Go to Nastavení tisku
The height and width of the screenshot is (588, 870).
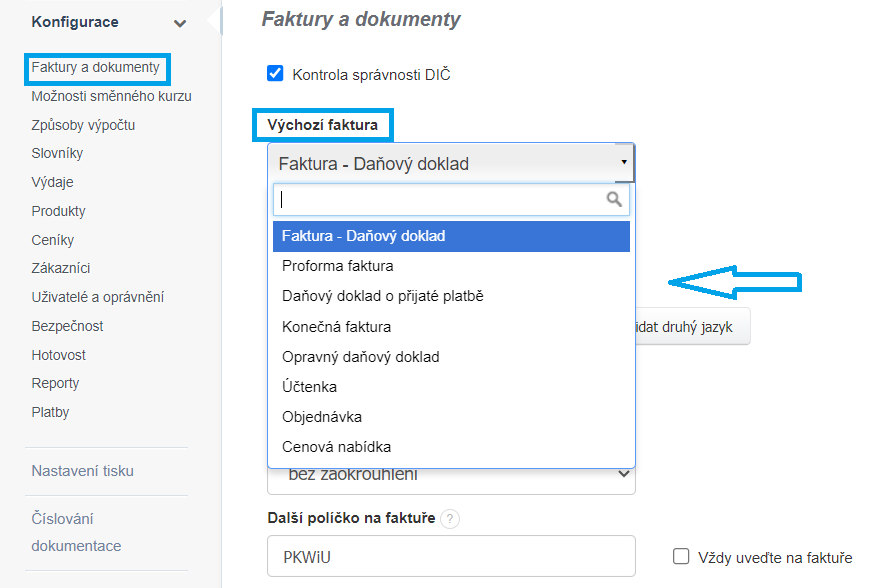pos(82,471)
